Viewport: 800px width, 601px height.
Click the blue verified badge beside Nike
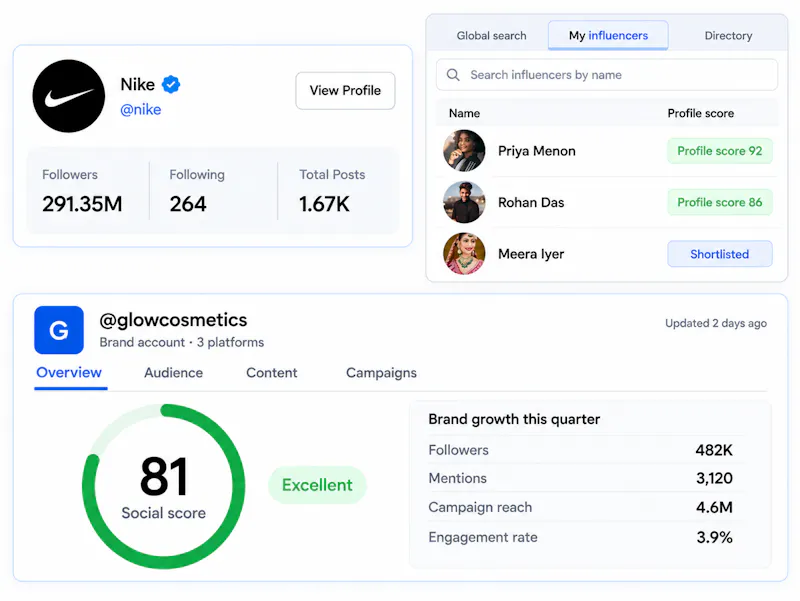click(171, 84)
